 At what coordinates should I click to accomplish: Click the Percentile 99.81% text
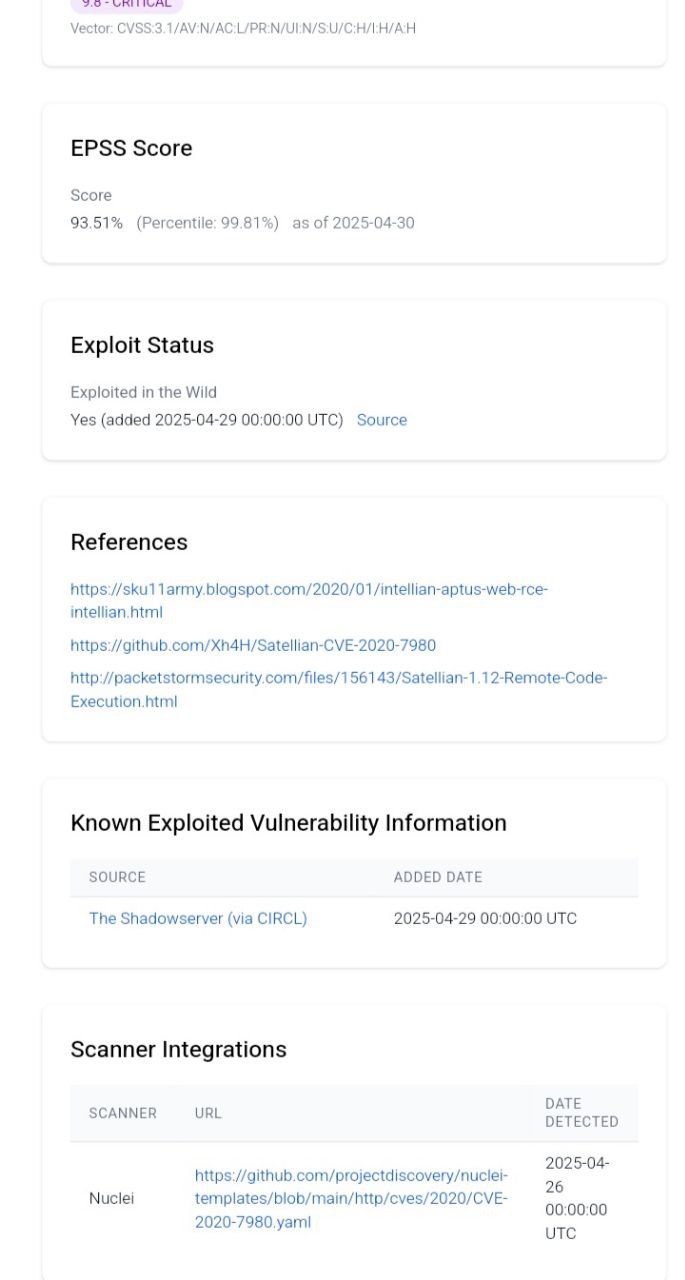tap(207, 223)
